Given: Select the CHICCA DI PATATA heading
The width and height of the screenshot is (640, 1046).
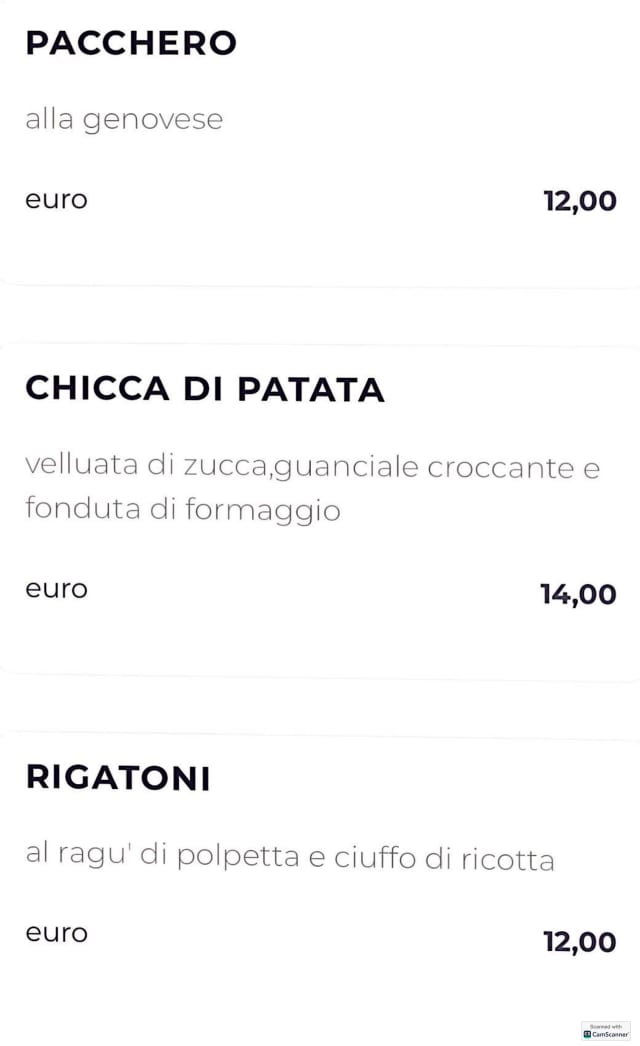Looking at the screenshot, I should click(204, 389).
